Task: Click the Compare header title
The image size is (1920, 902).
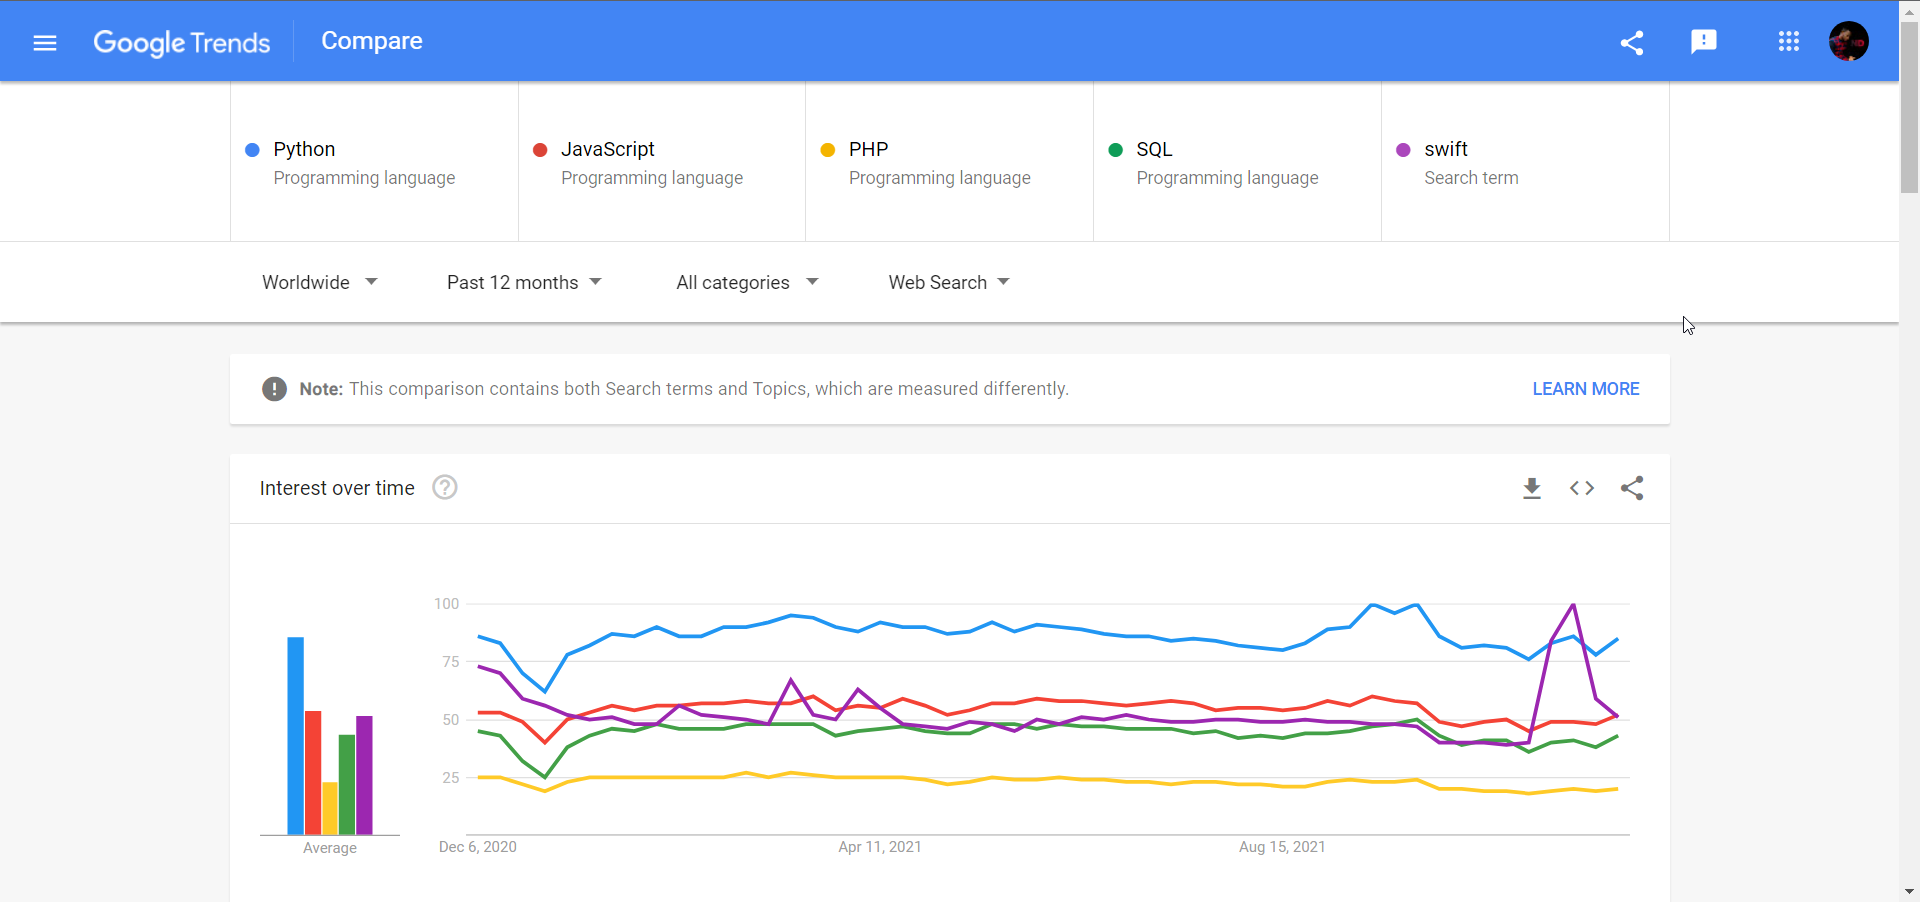Action: [x=372, y=41]
